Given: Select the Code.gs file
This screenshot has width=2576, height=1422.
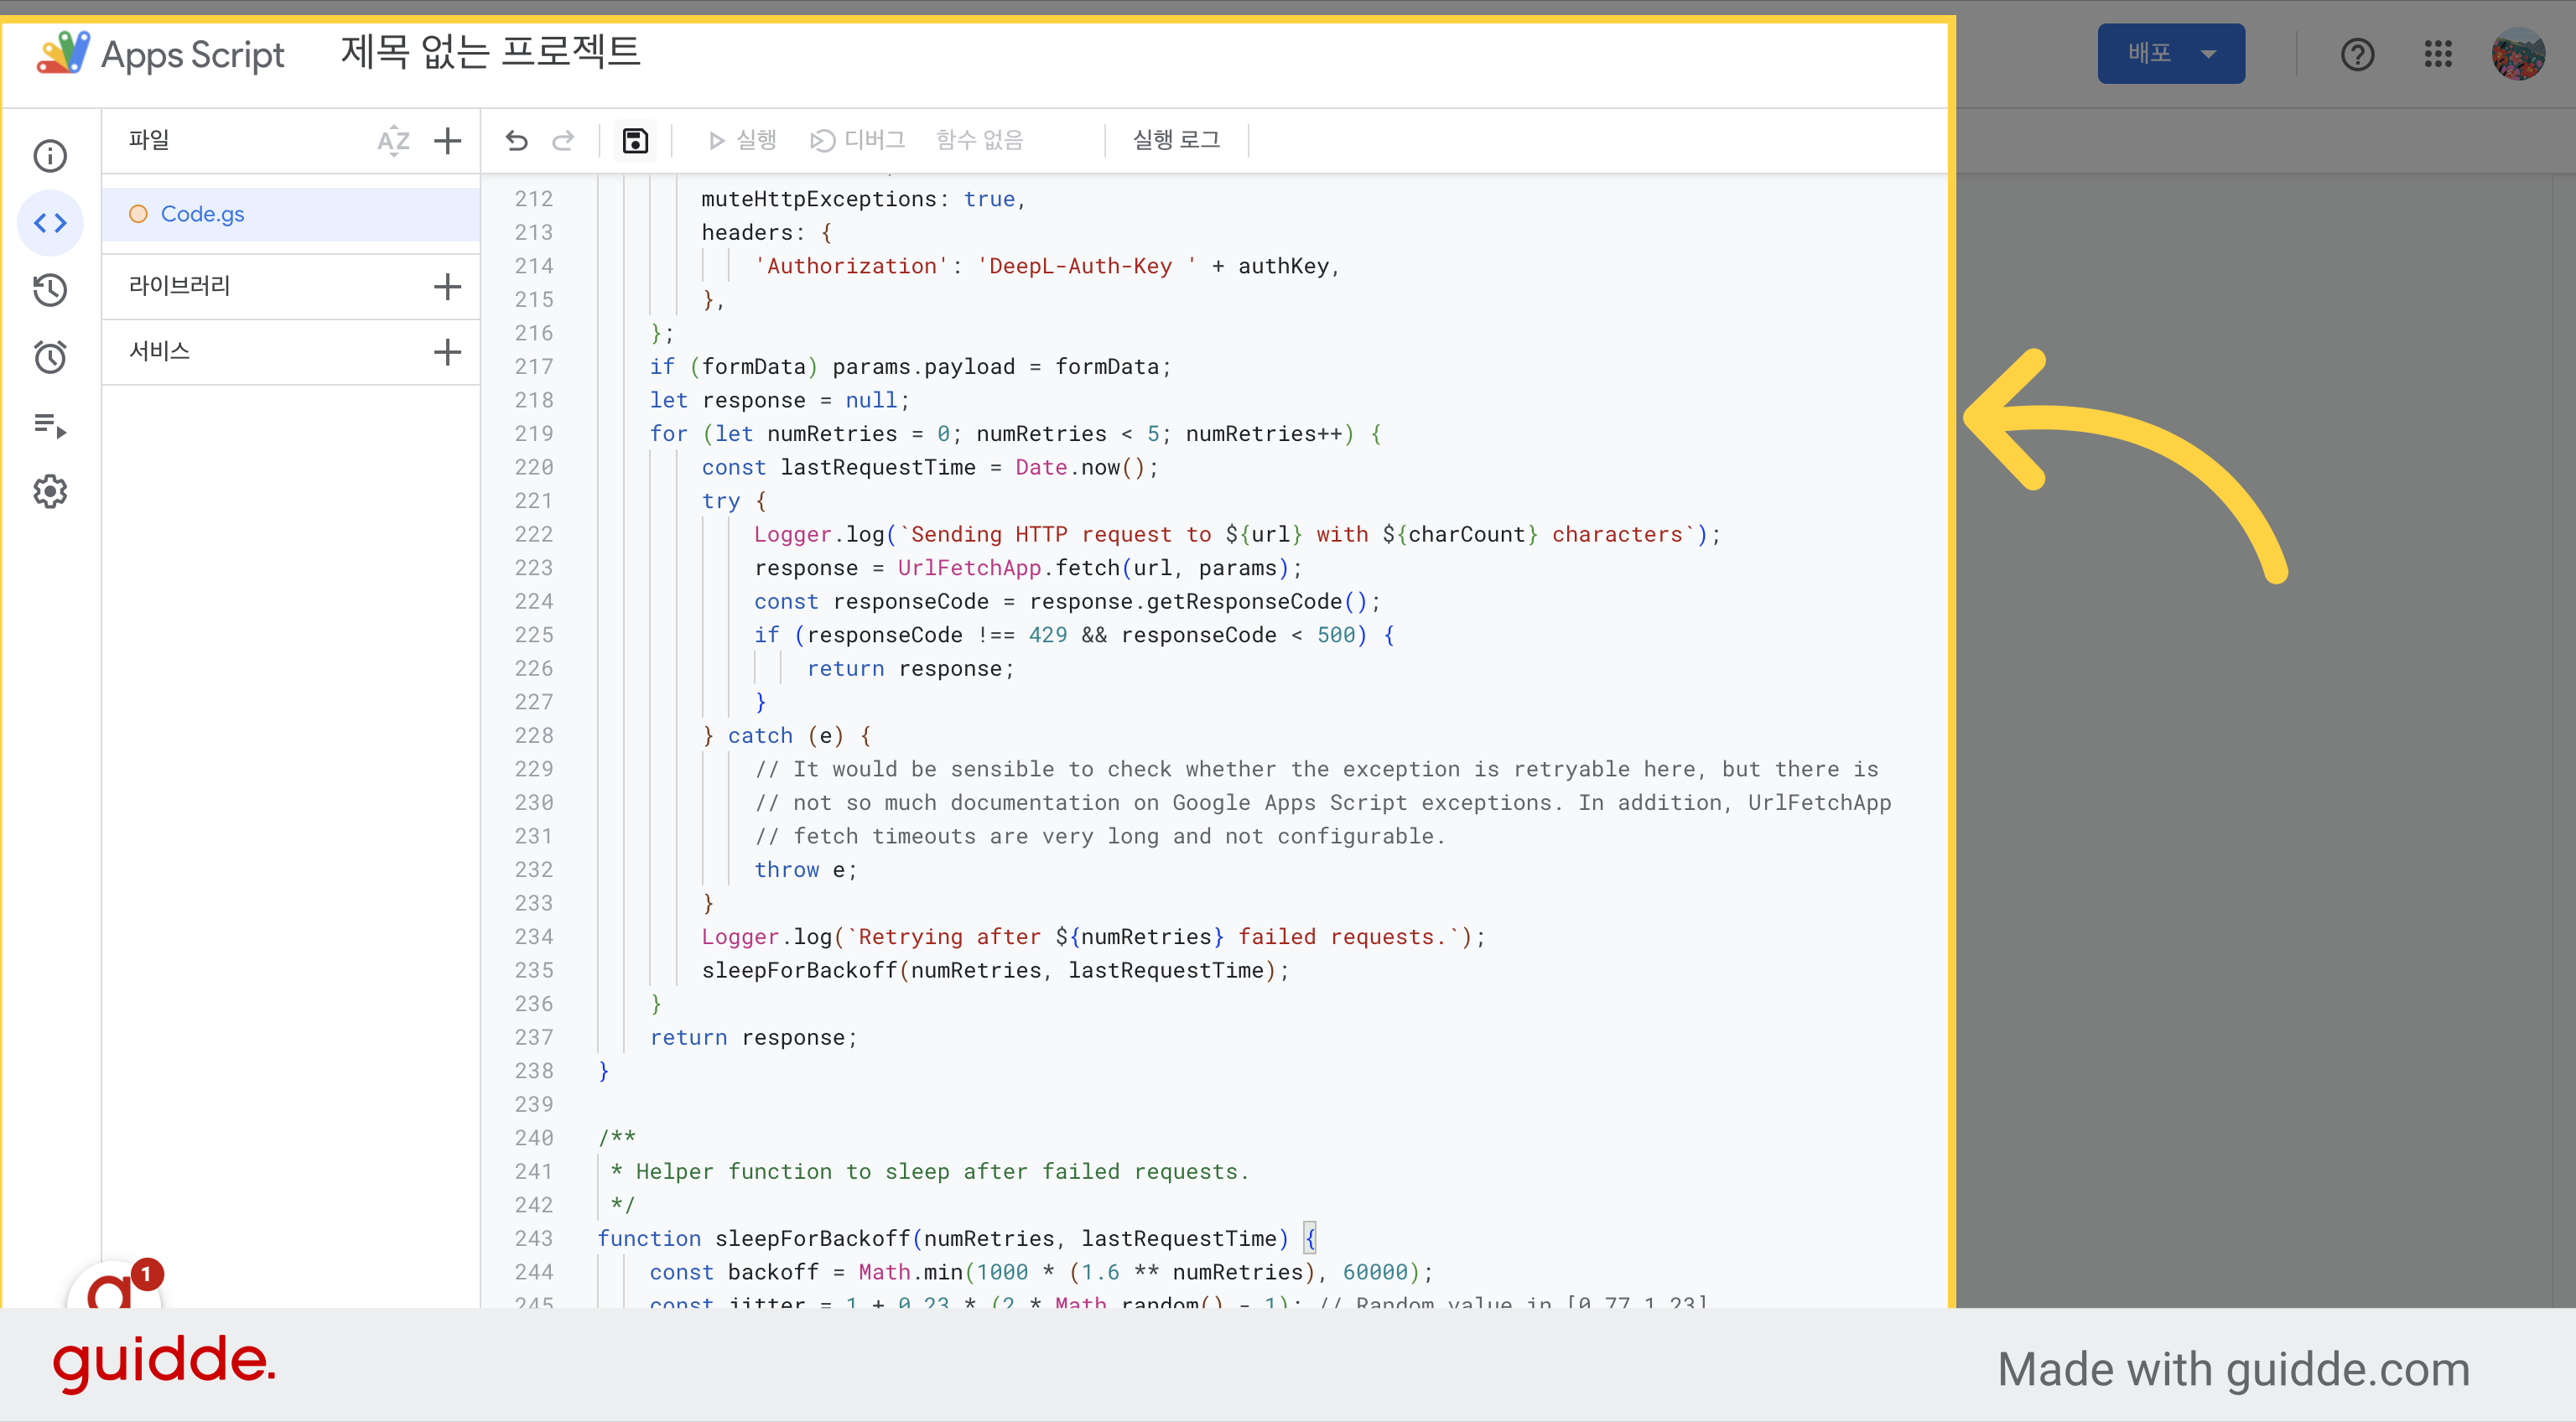Looking at the screenshot, I should [x=291, y=214].
